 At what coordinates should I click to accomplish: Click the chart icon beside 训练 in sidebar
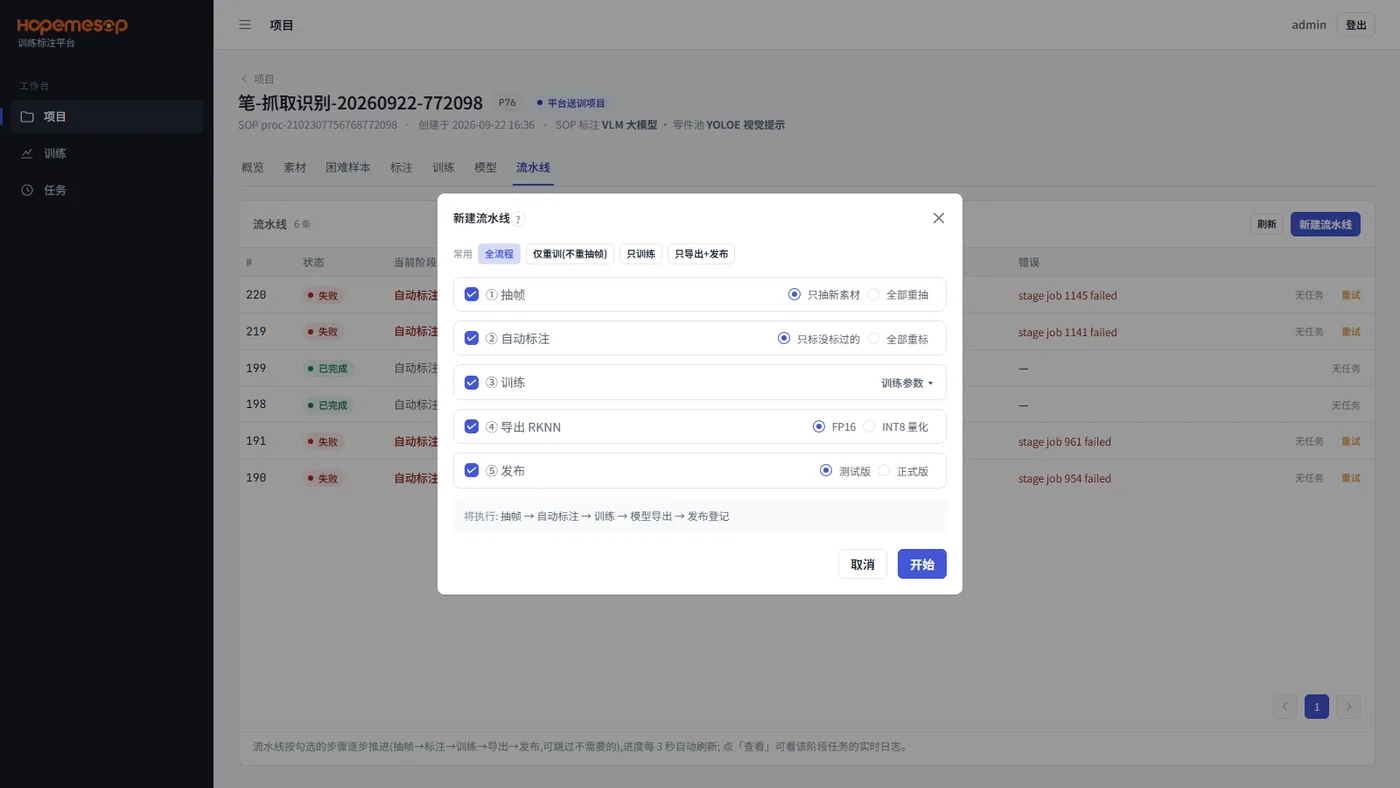coord(27,153)
